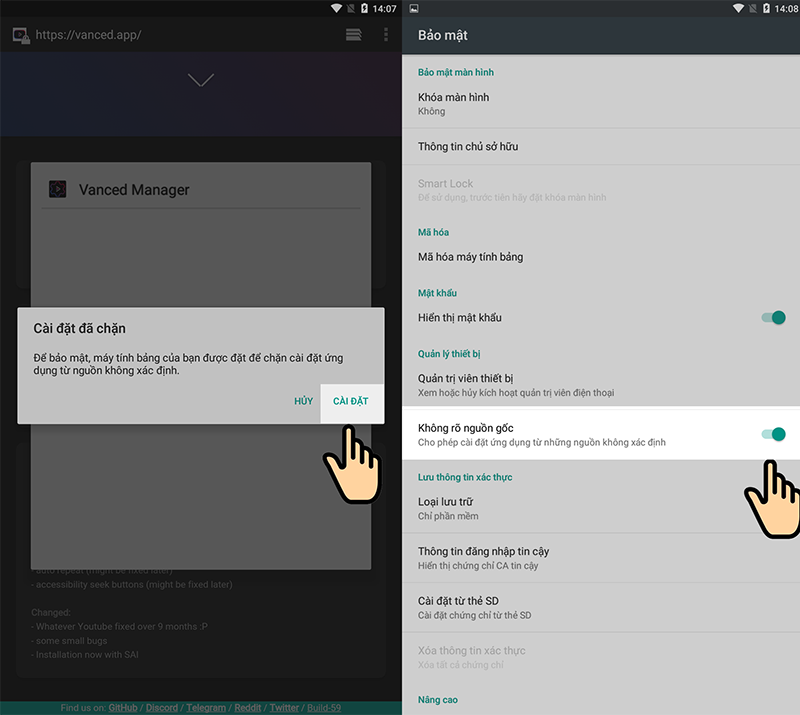Toggle the Không rõ nguồn gốc switch
Screen dimensions: 800x715
(x=773, y=434)
